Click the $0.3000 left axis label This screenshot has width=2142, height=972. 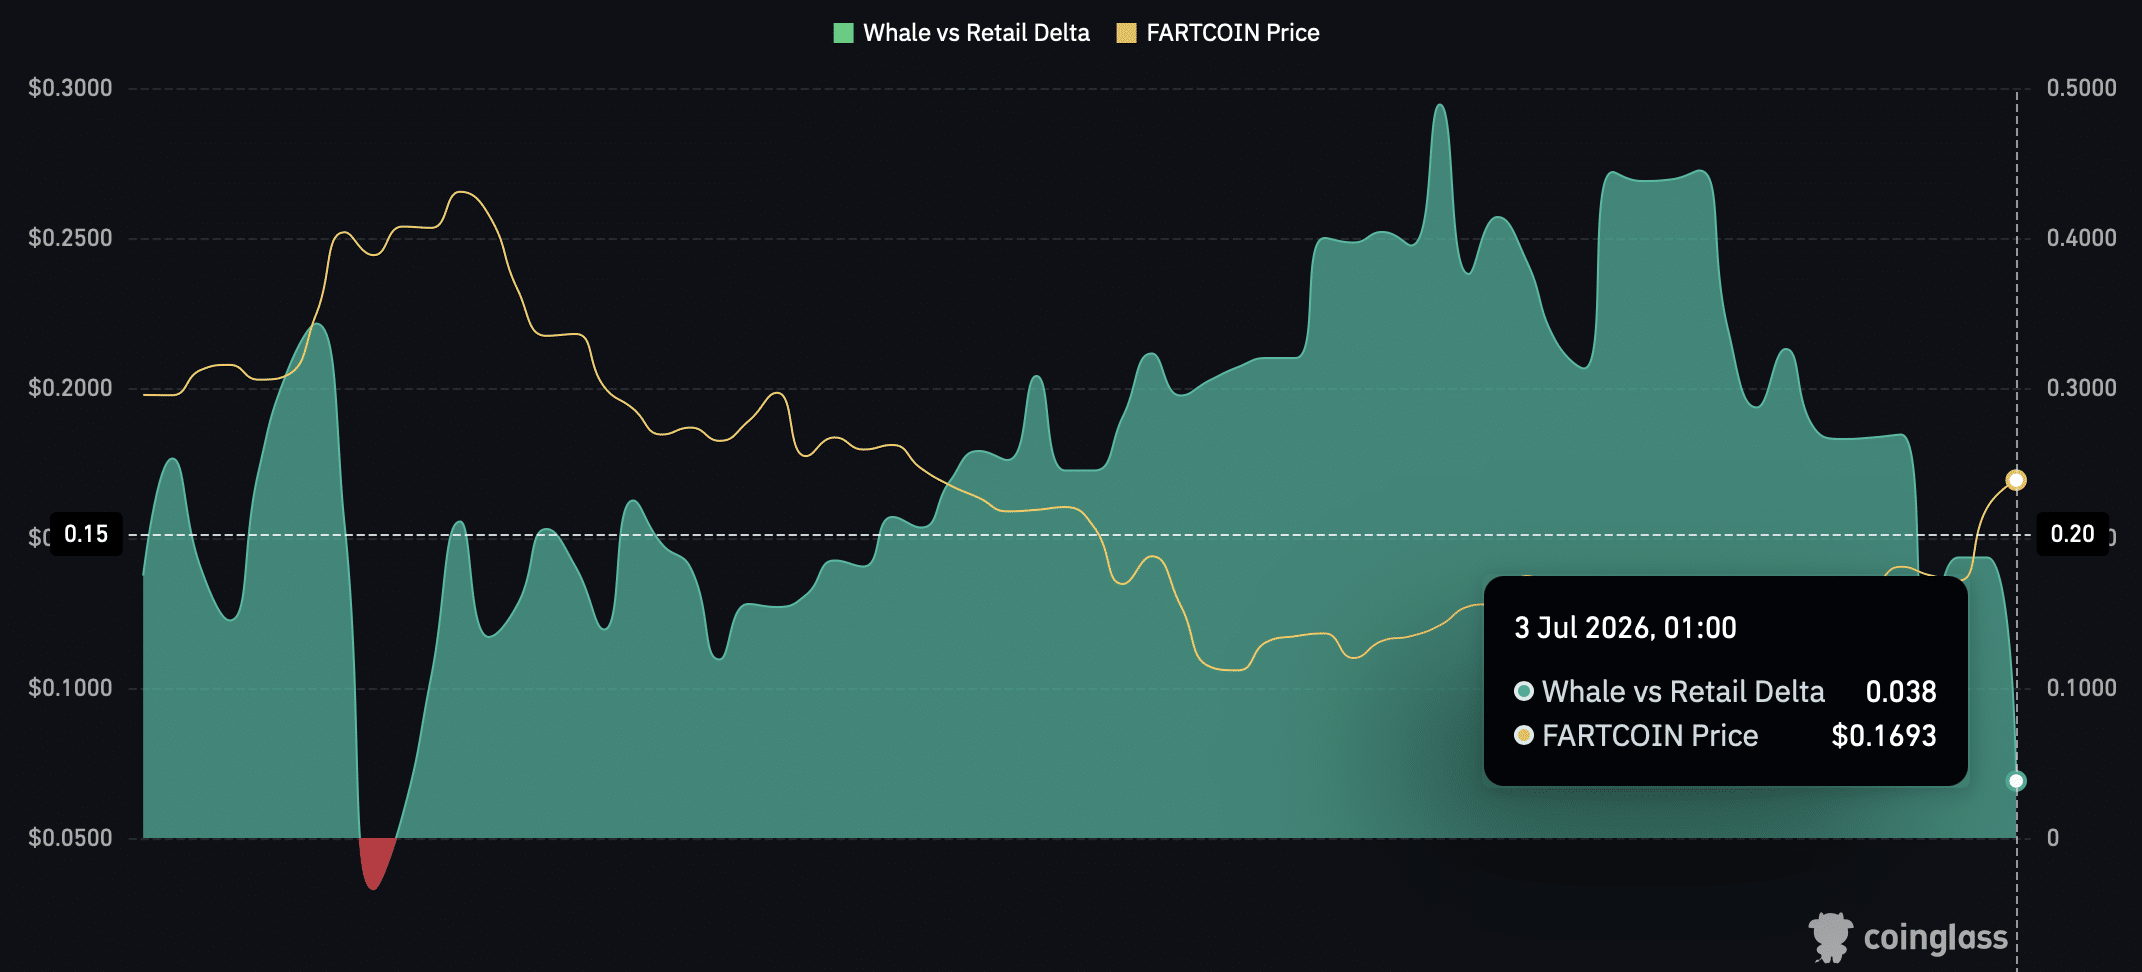(70, 88)
